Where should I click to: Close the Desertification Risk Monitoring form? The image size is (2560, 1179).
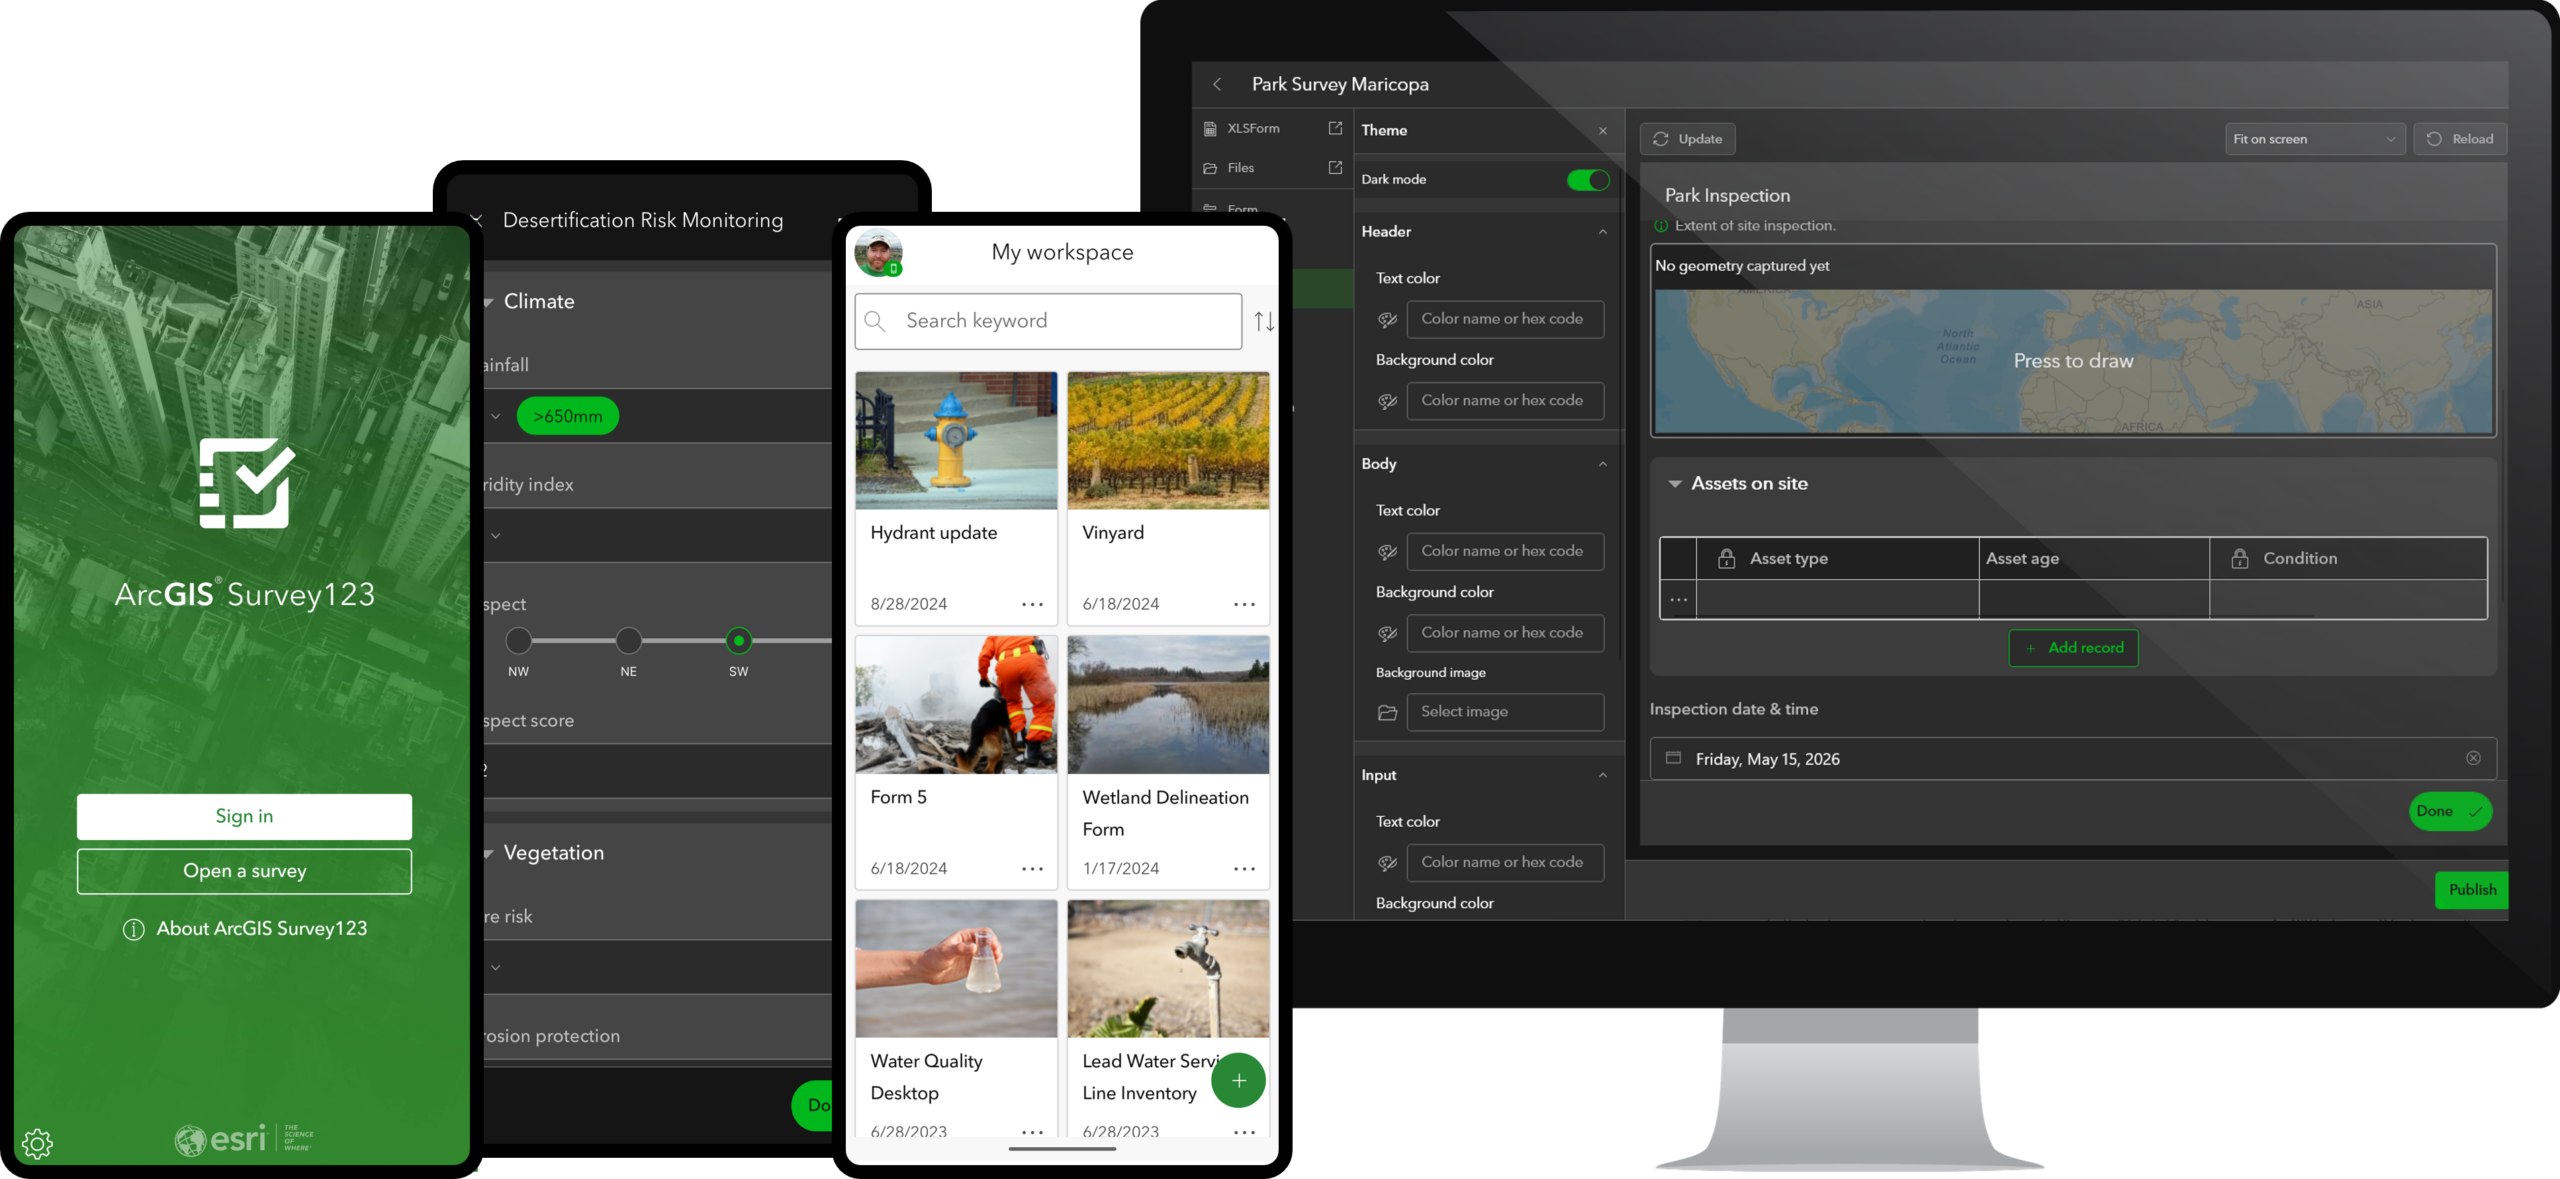(476, 220)
